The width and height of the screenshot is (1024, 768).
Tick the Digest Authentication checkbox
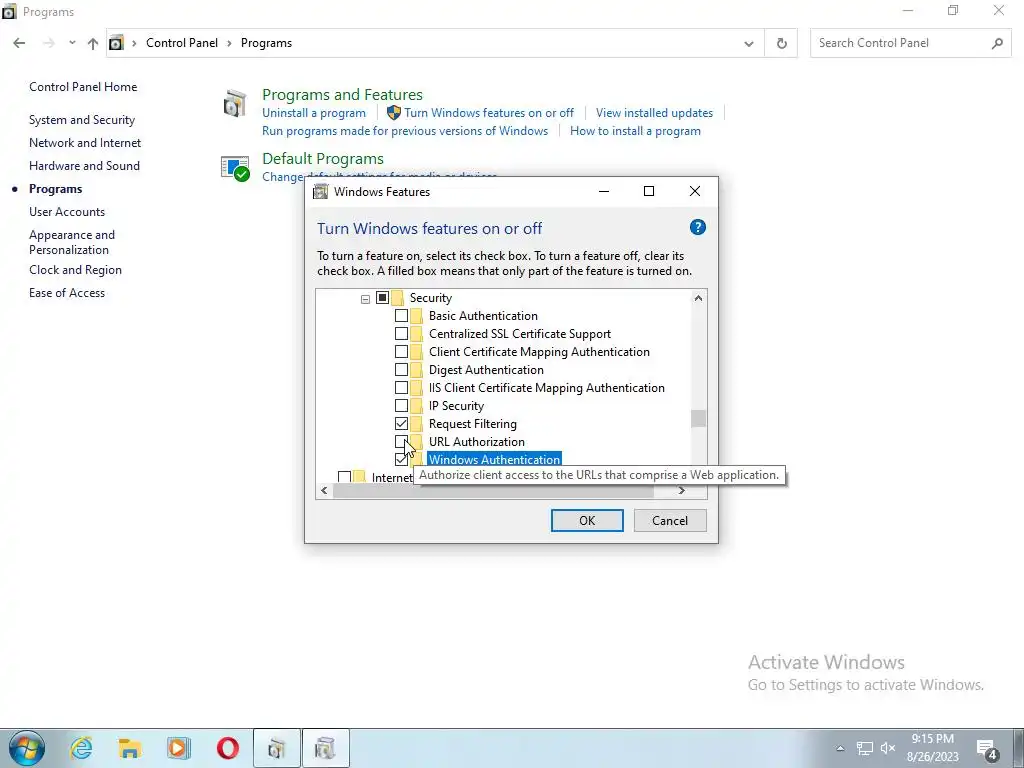[402, 370]
